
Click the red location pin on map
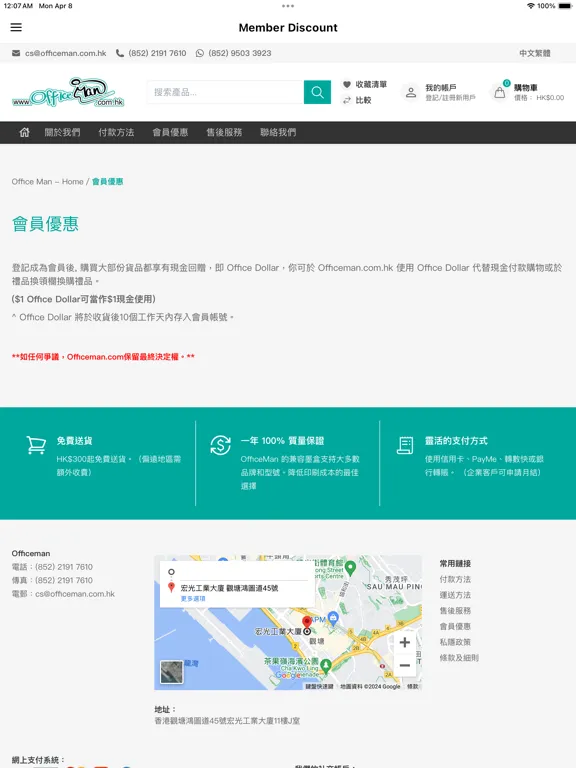click(307, 622)
